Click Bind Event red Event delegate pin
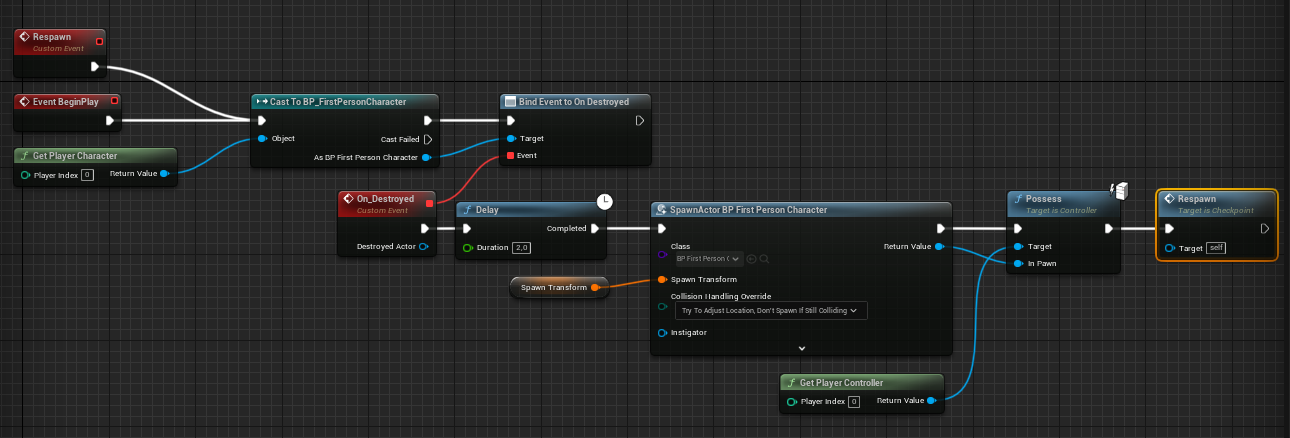This screenshot has width=1290, height=438. coord(511,156)
